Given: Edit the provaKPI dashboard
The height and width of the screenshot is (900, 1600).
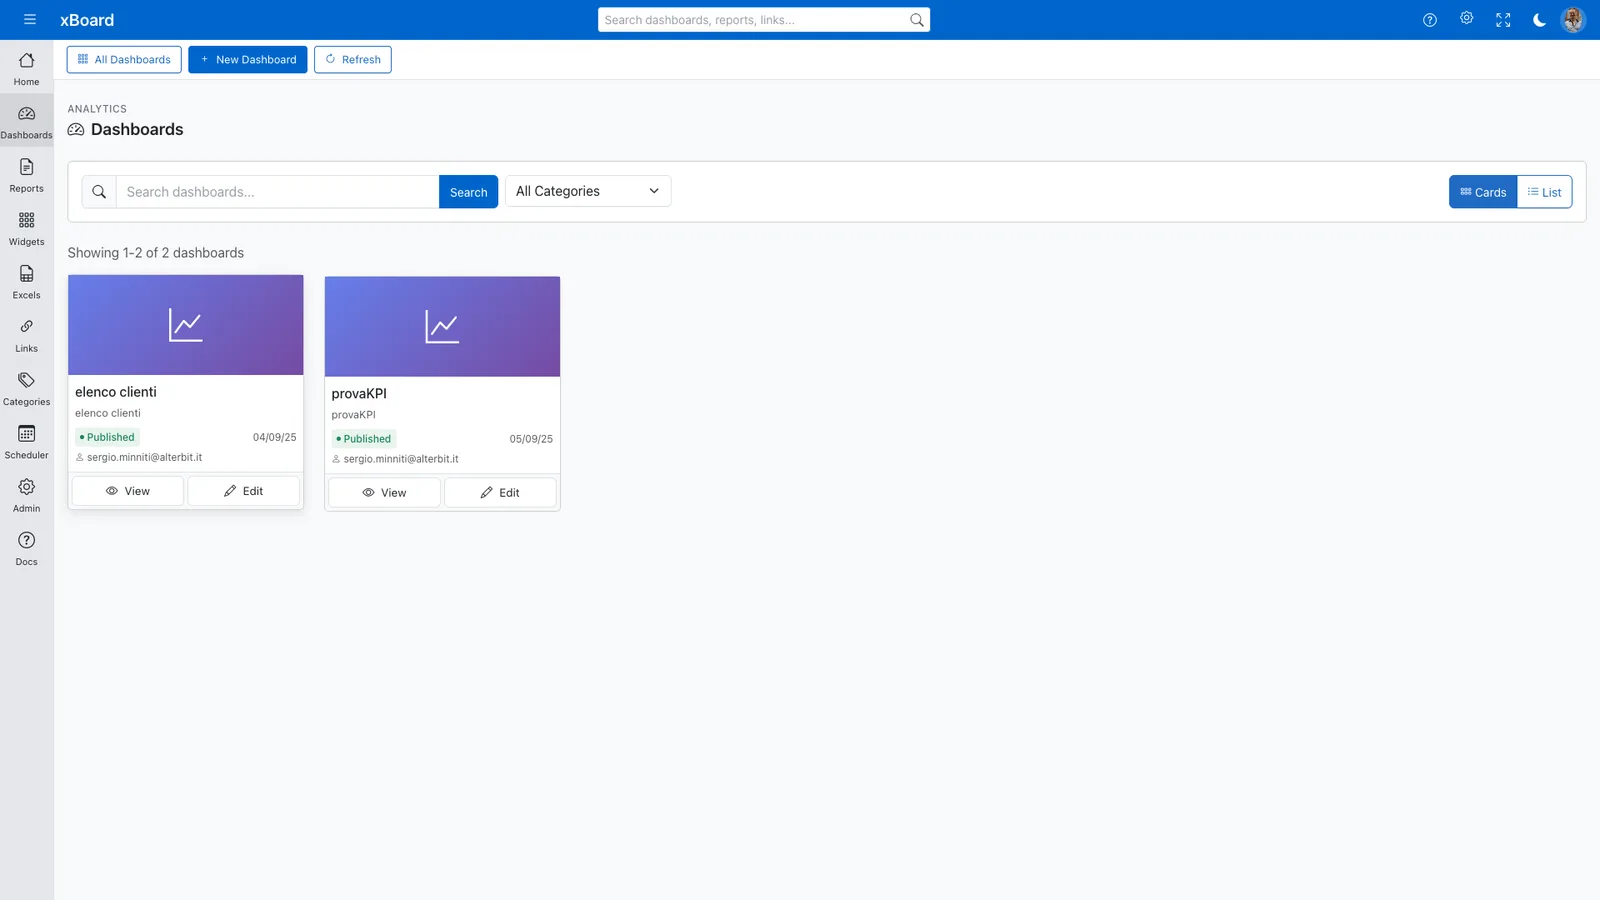Looking at the screenshot, I should click(500, 493).
